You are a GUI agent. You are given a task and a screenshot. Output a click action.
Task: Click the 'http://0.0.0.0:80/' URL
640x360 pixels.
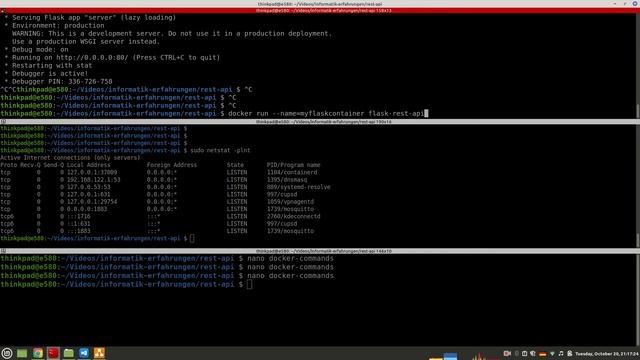click(x=92, y=58)
